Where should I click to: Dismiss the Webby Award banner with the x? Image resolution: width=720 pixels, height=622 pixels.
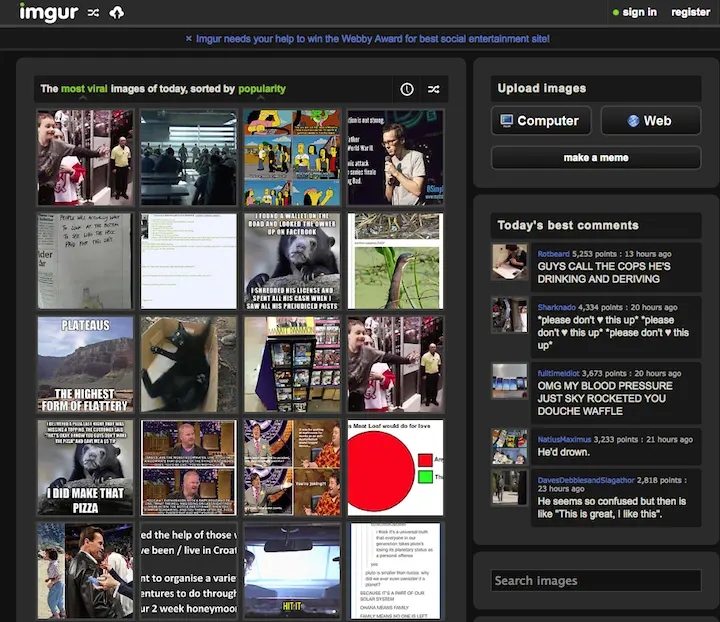coord(188,39)
